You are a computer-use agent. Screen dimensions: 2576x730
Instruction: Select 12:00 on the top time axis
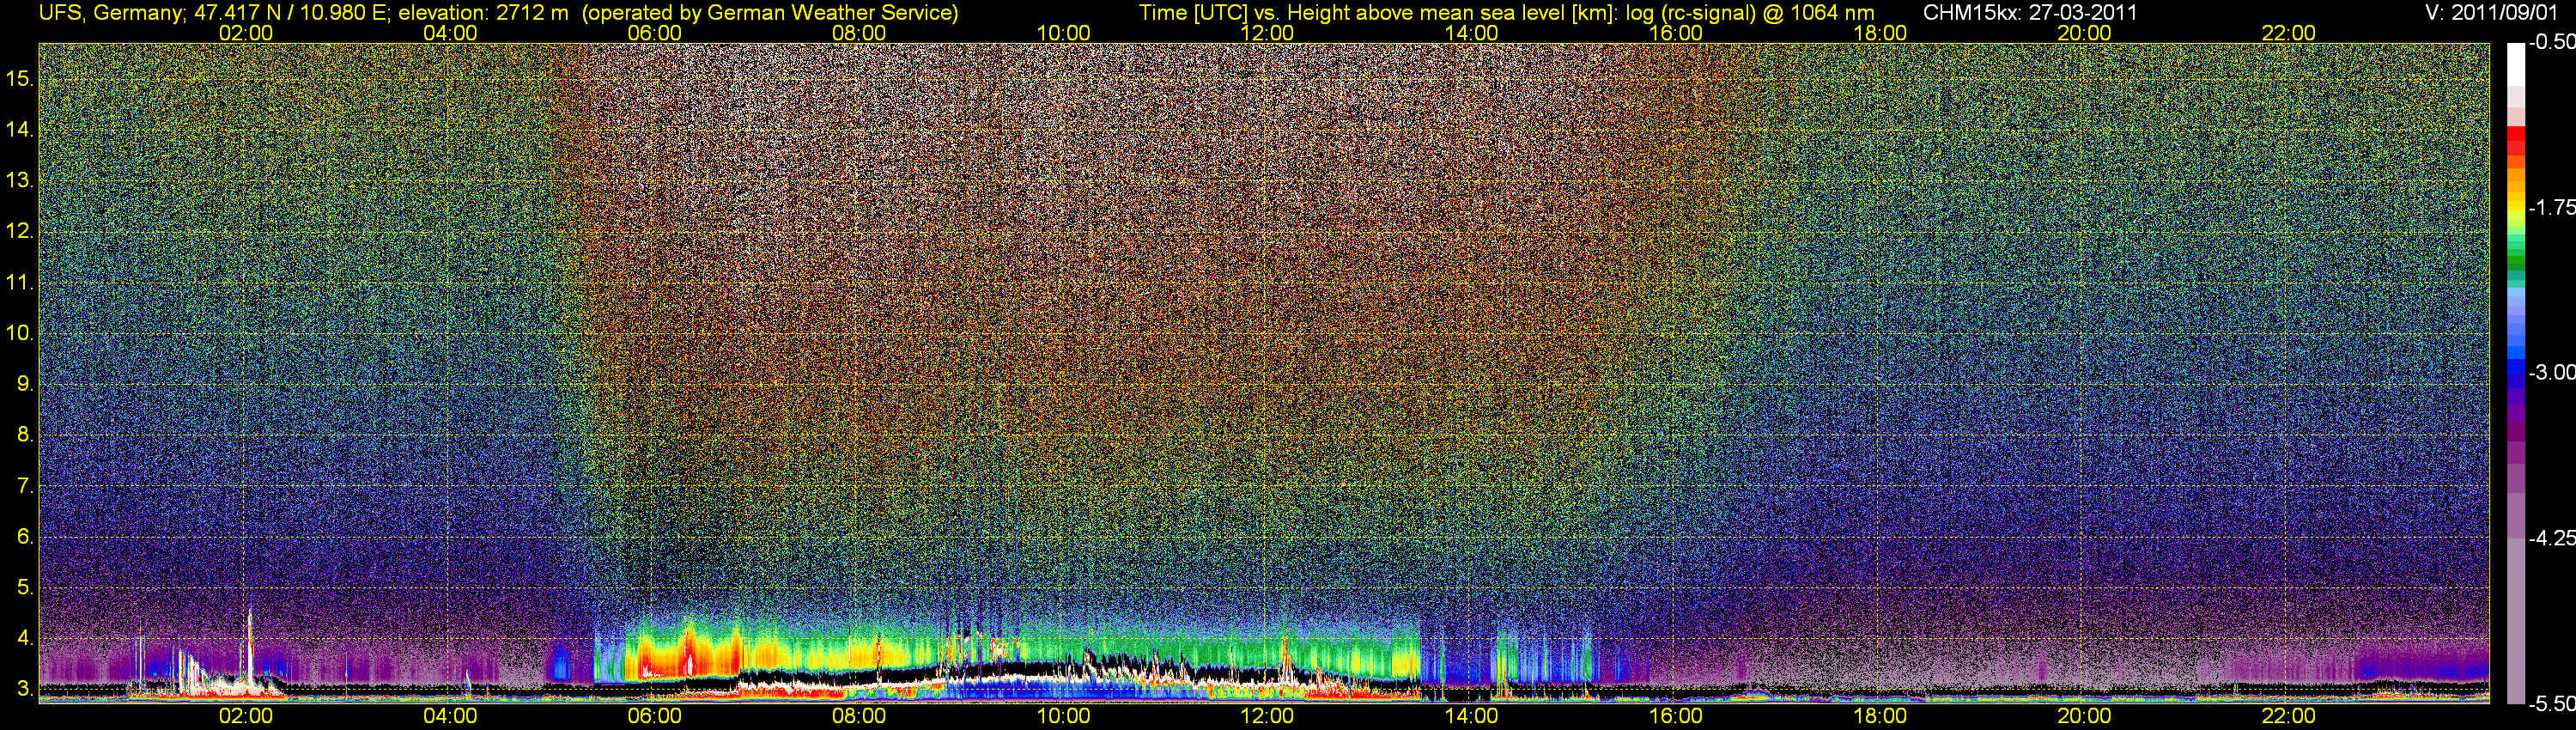click(1267, 33)
